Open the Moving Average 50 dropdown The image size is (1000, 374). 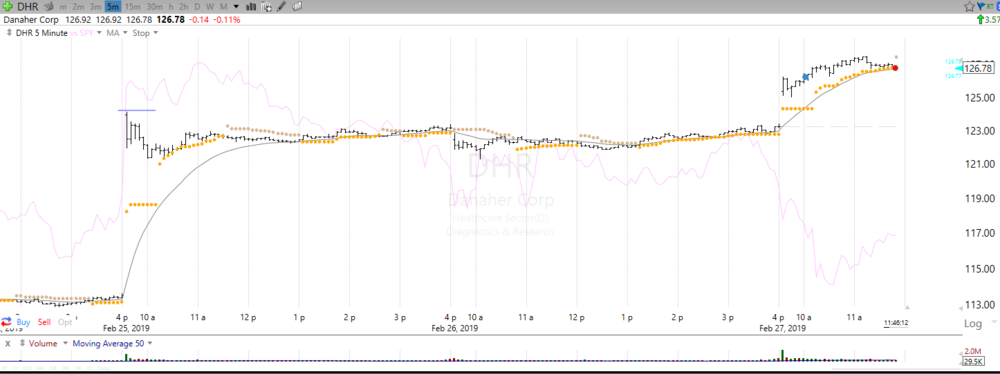pyautogui.click(x=150, y=343)
